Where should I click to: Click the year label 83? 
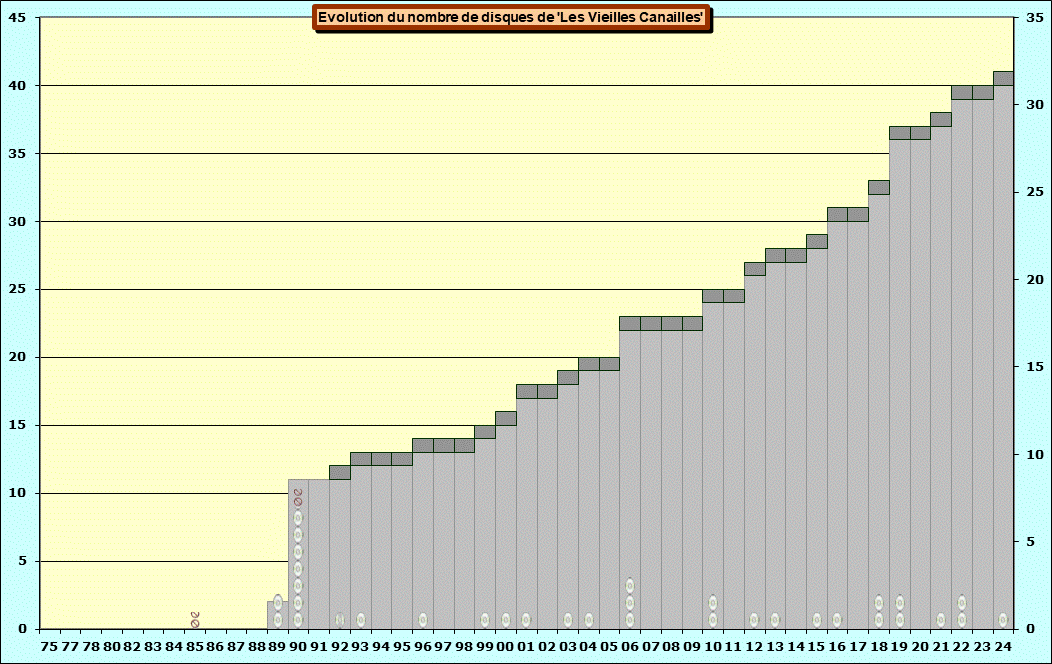click(153, 647)
